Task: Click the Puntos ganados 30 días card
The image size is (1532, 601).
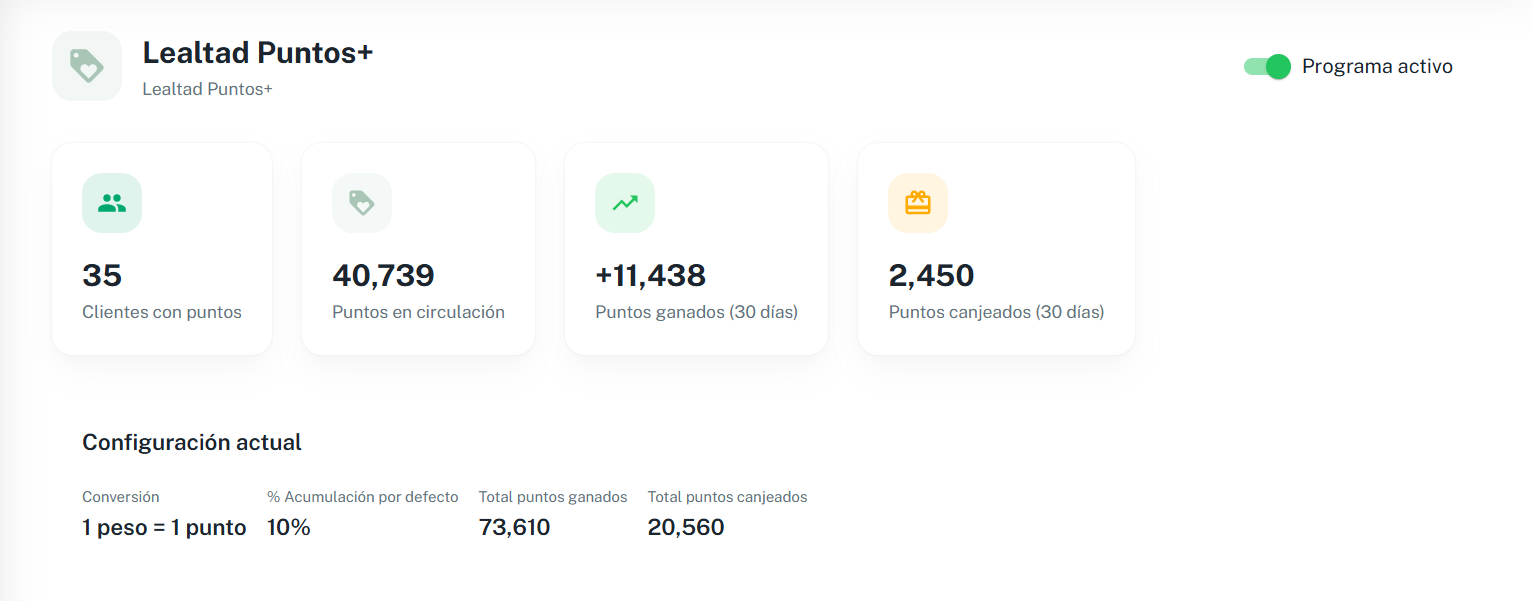Action: pyautogui.click(x=695, y=248)
